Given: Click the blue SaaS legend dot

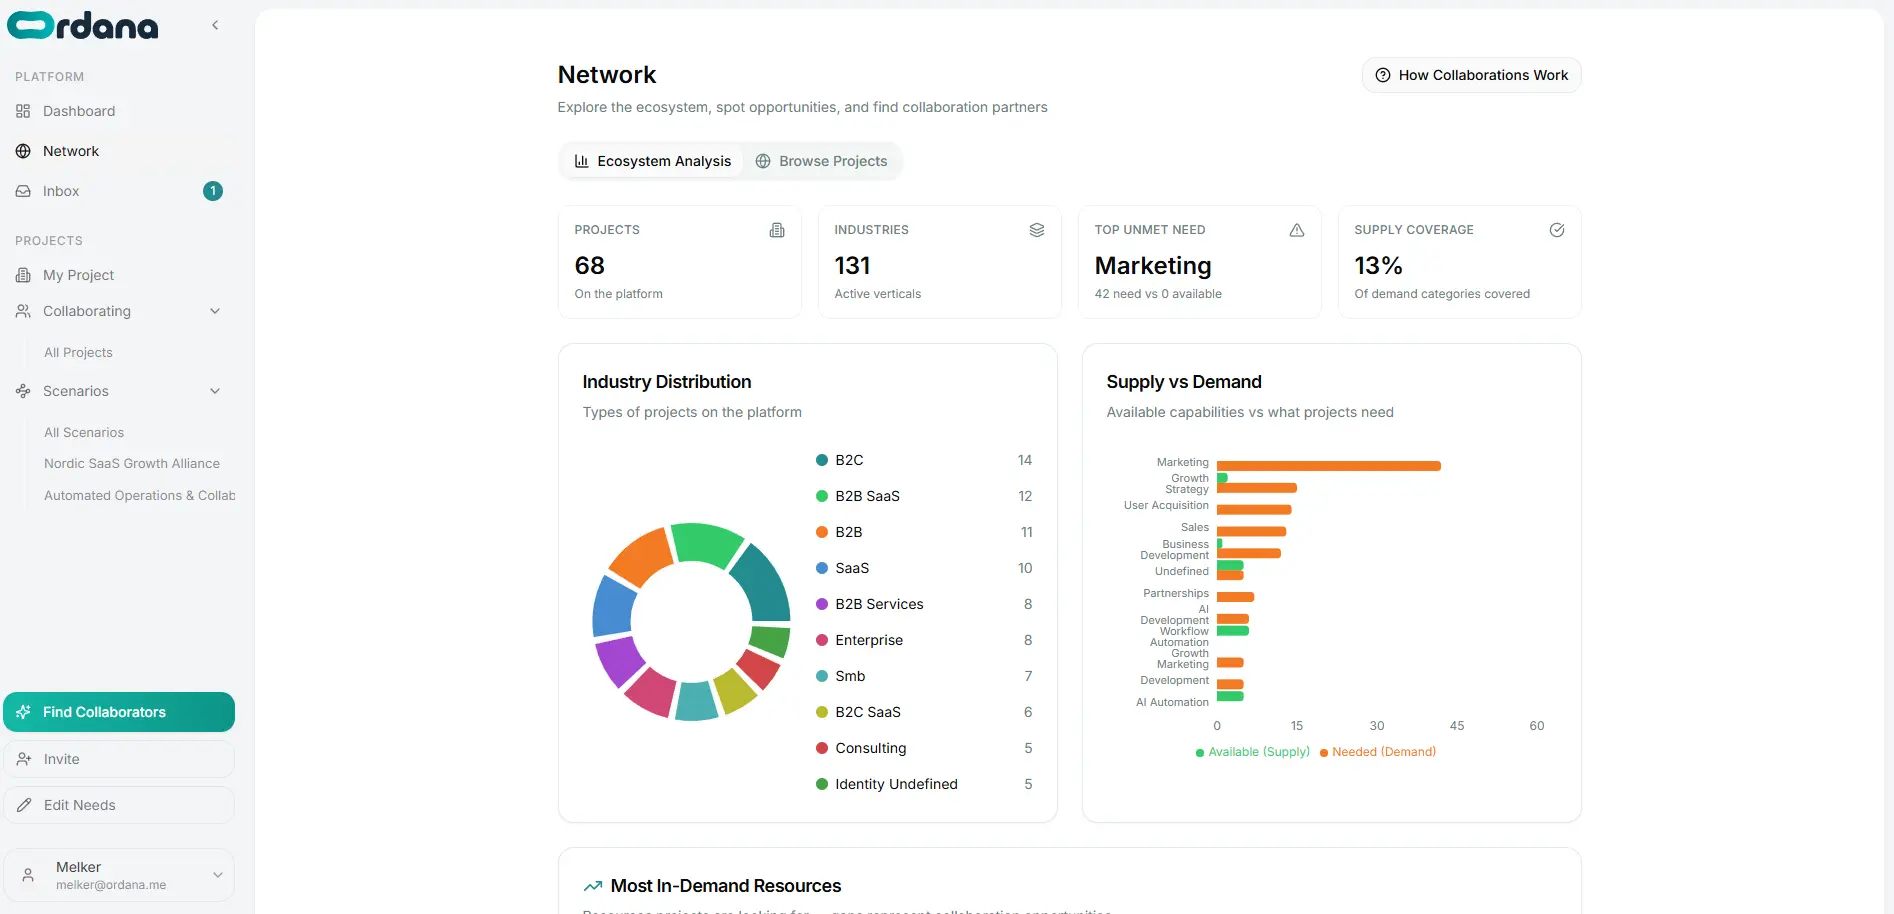Looking at the screenshot, I should (822, 568).
